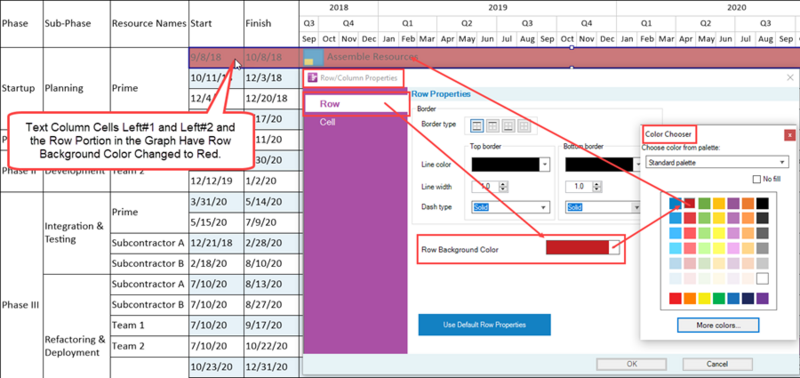Viewport: 800px width, 378px height.
Task: Click the Team 1 resource cell
Action: (149, 325)
